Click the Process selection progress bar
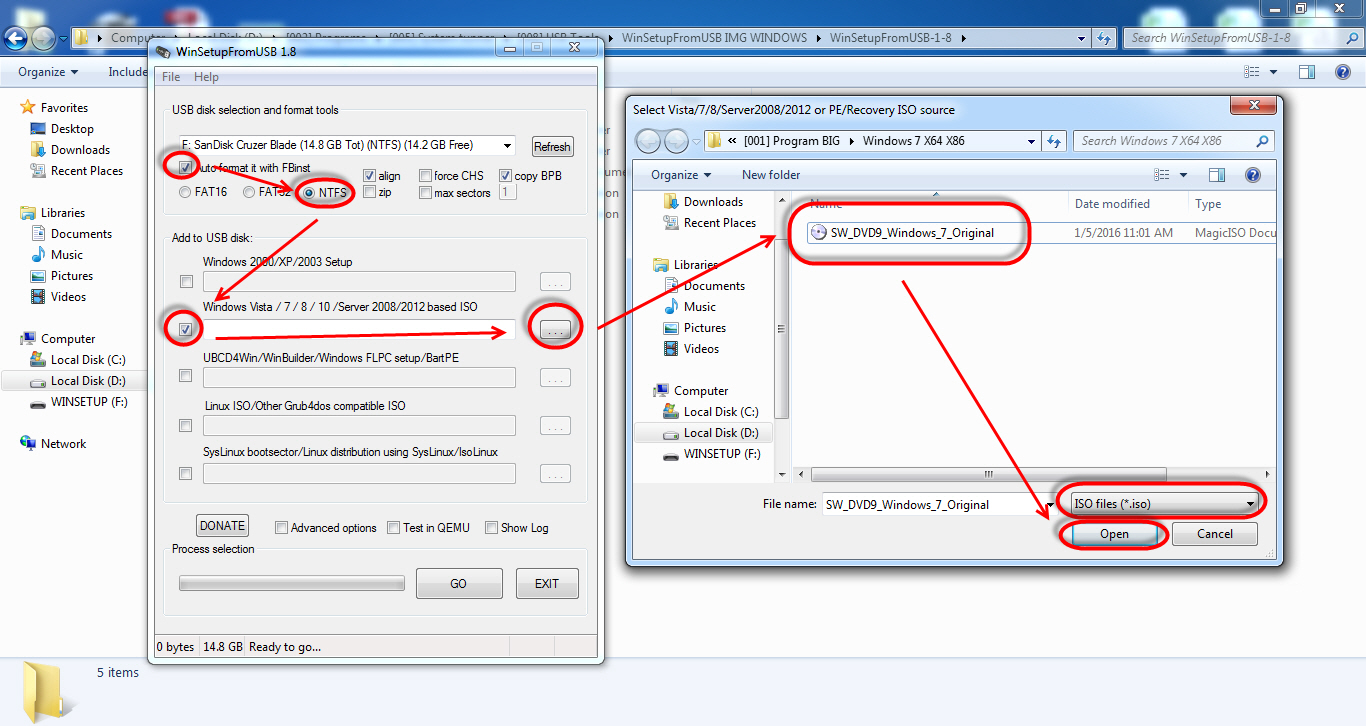The height and width of the screenshot is (726, 1366). (291, 583)
